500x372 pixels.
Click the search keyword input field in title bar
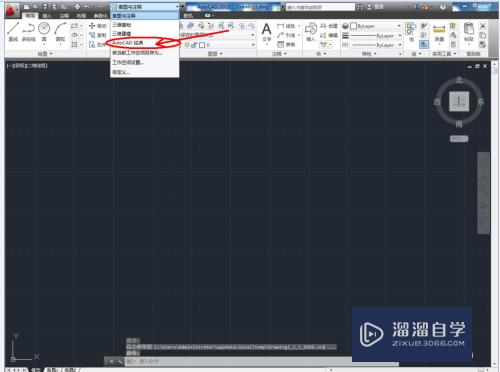click(320, 7)
